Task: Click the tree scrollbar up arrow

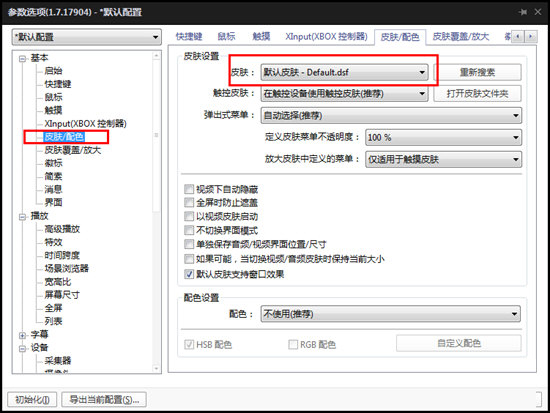Action: click(156, 55)
